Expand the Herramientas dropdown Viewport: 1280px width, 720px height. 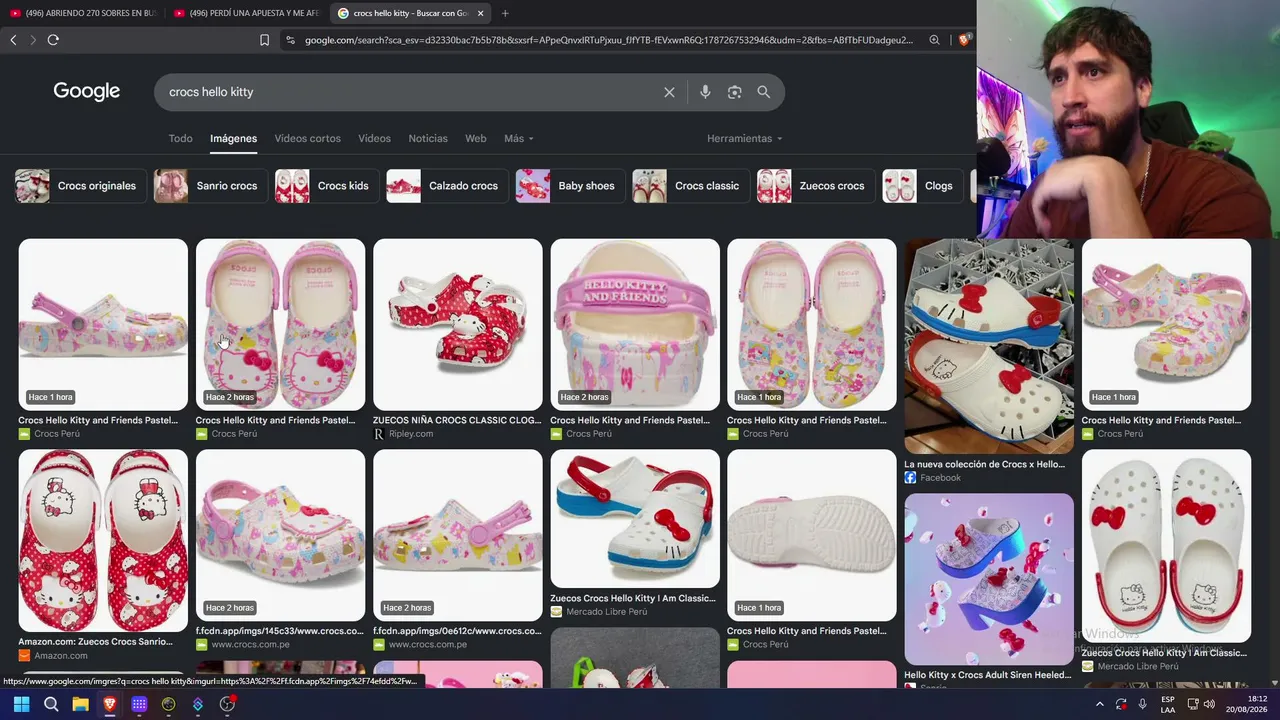[745, 138]
